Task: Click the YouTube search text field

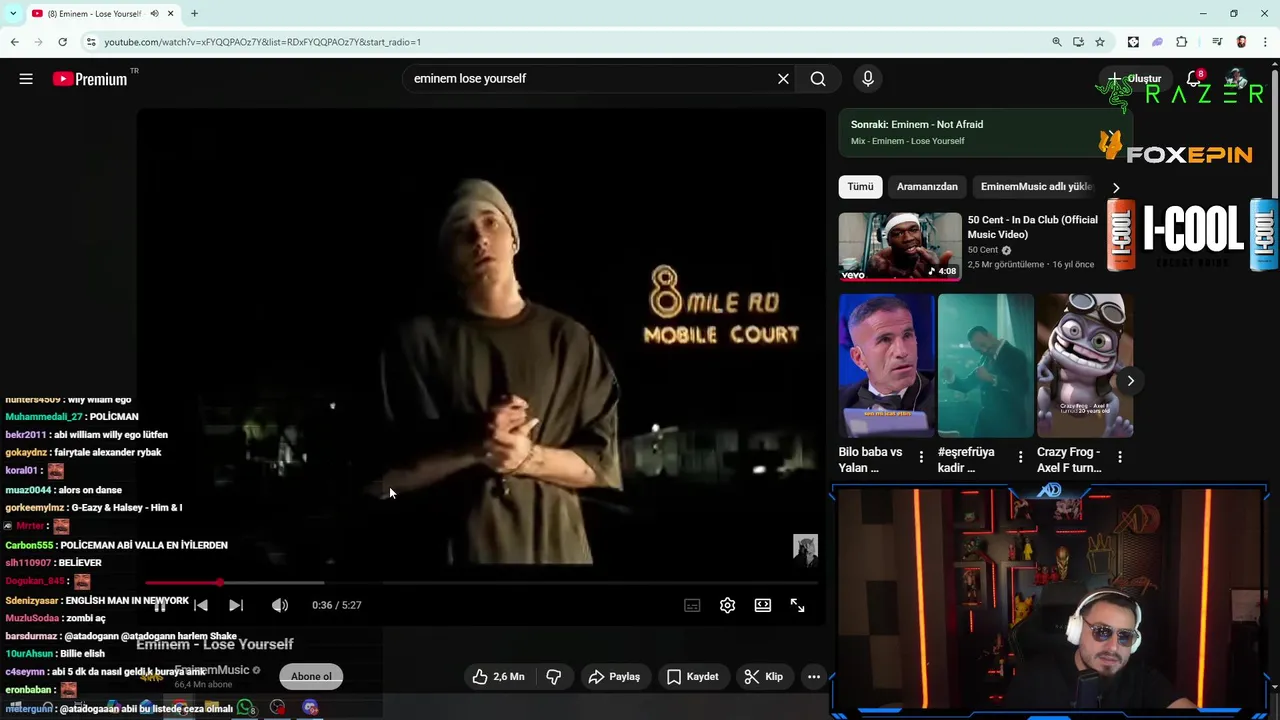Action: pos(588,79)
